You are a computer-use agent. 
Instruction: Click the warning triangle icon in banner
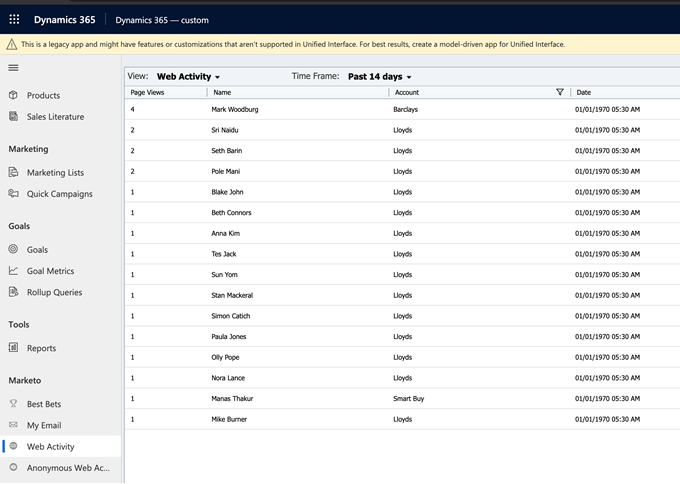pyautogui.click(x=12, y=44)
